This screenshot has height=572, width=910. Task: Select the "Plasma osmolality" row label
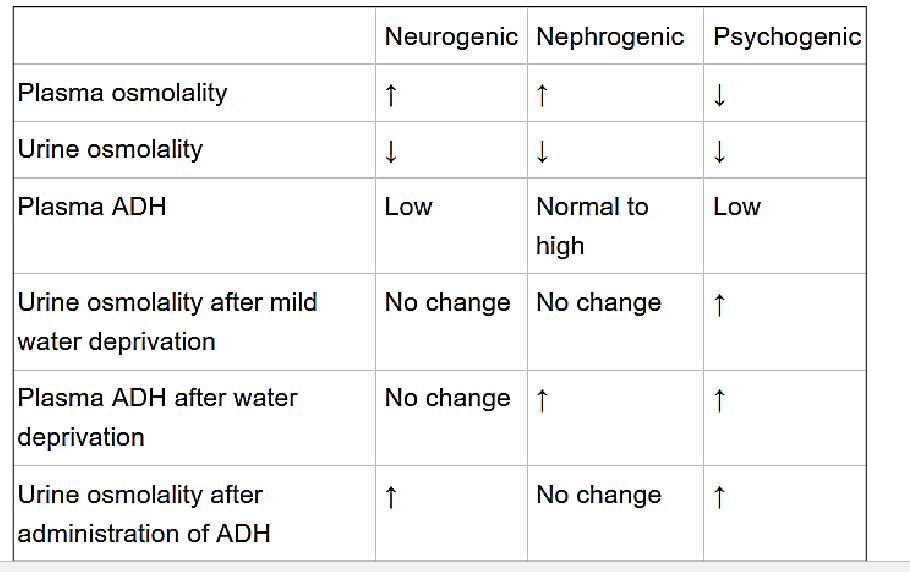tap(123, 93)
